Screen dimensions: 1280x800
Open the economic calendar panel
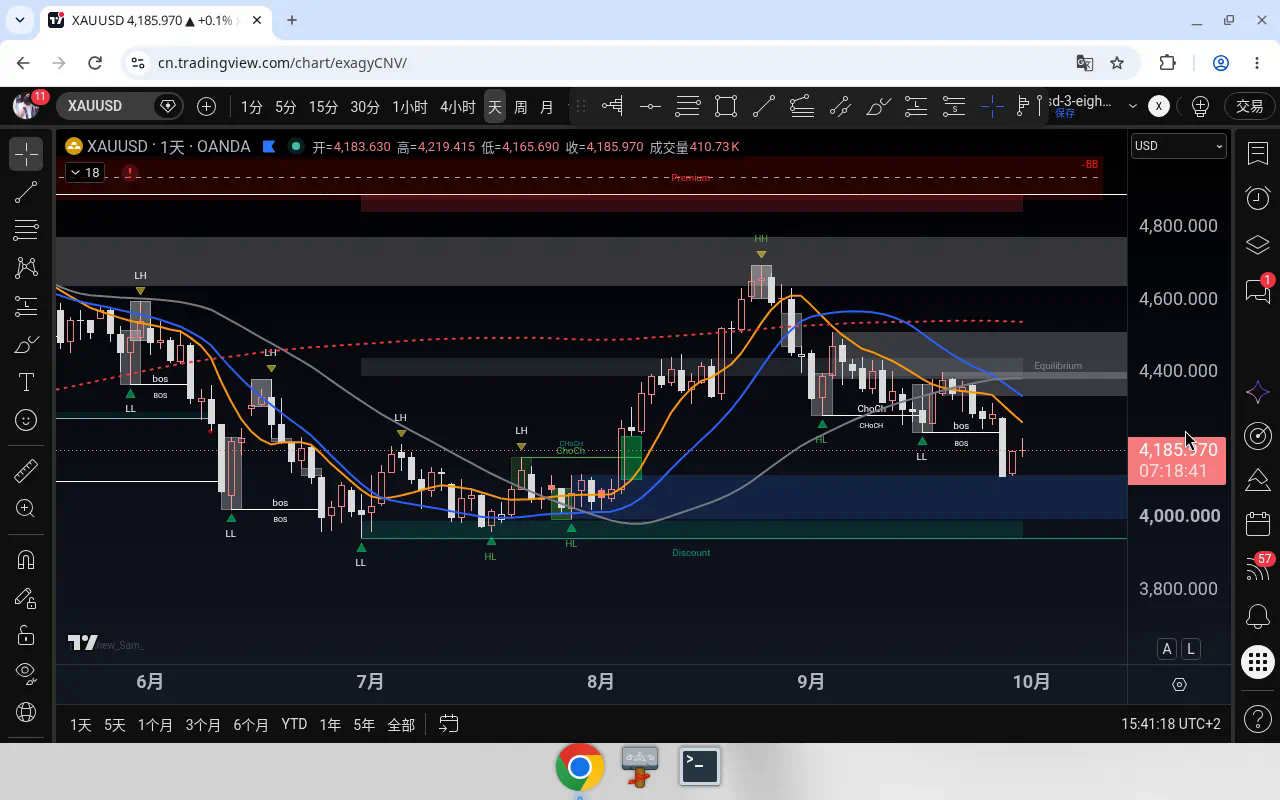coord(1258,525)
